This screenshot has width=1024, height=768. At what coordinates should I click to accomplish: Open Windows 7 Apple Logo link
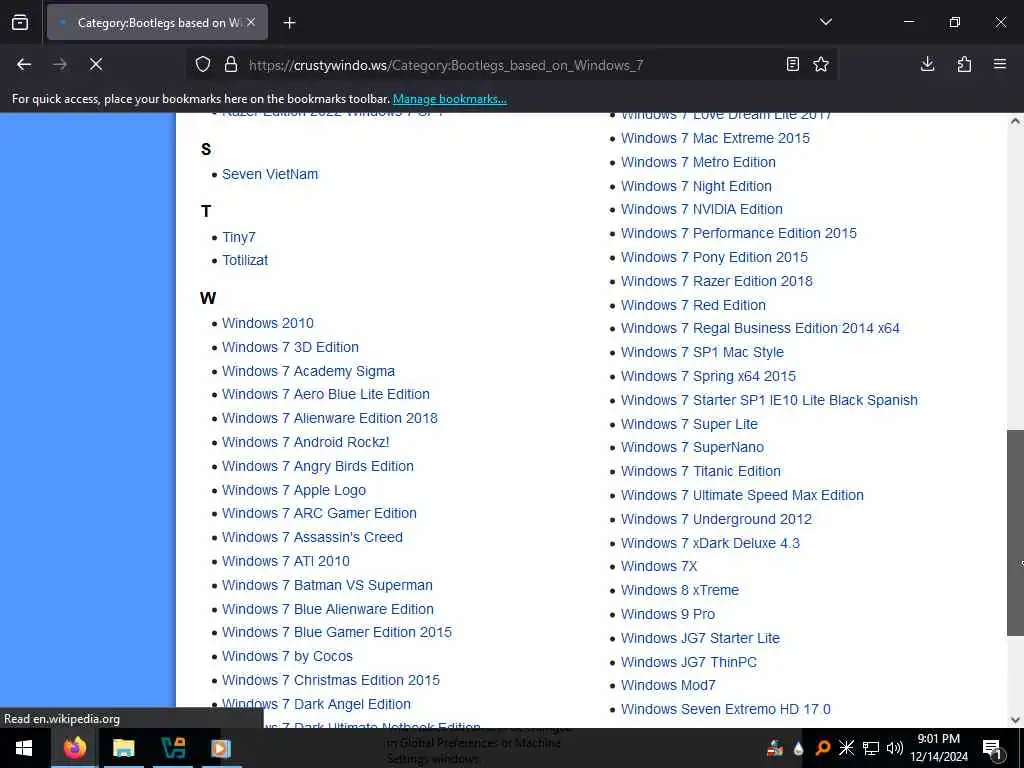pos(294,490)
